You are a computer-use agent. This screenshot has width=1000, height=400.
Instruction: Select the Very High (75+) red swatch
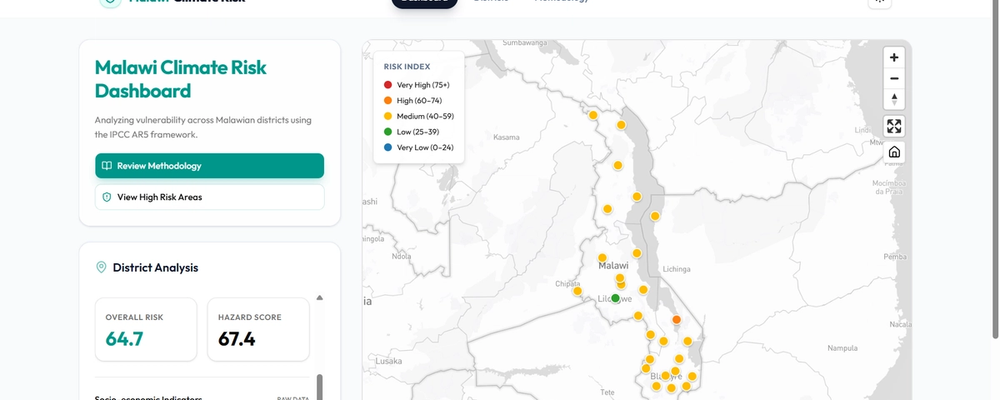pos(388,85)
